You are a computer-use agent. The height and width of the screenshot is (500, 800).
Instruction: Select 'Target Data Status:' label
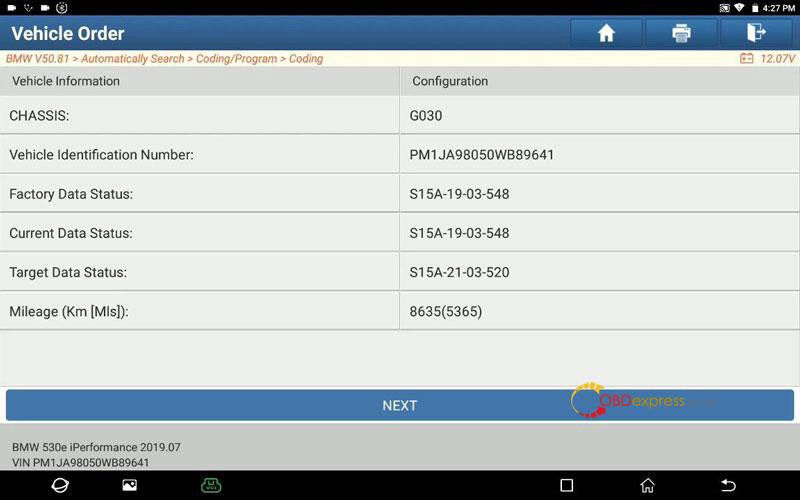[x=68, y=272]
